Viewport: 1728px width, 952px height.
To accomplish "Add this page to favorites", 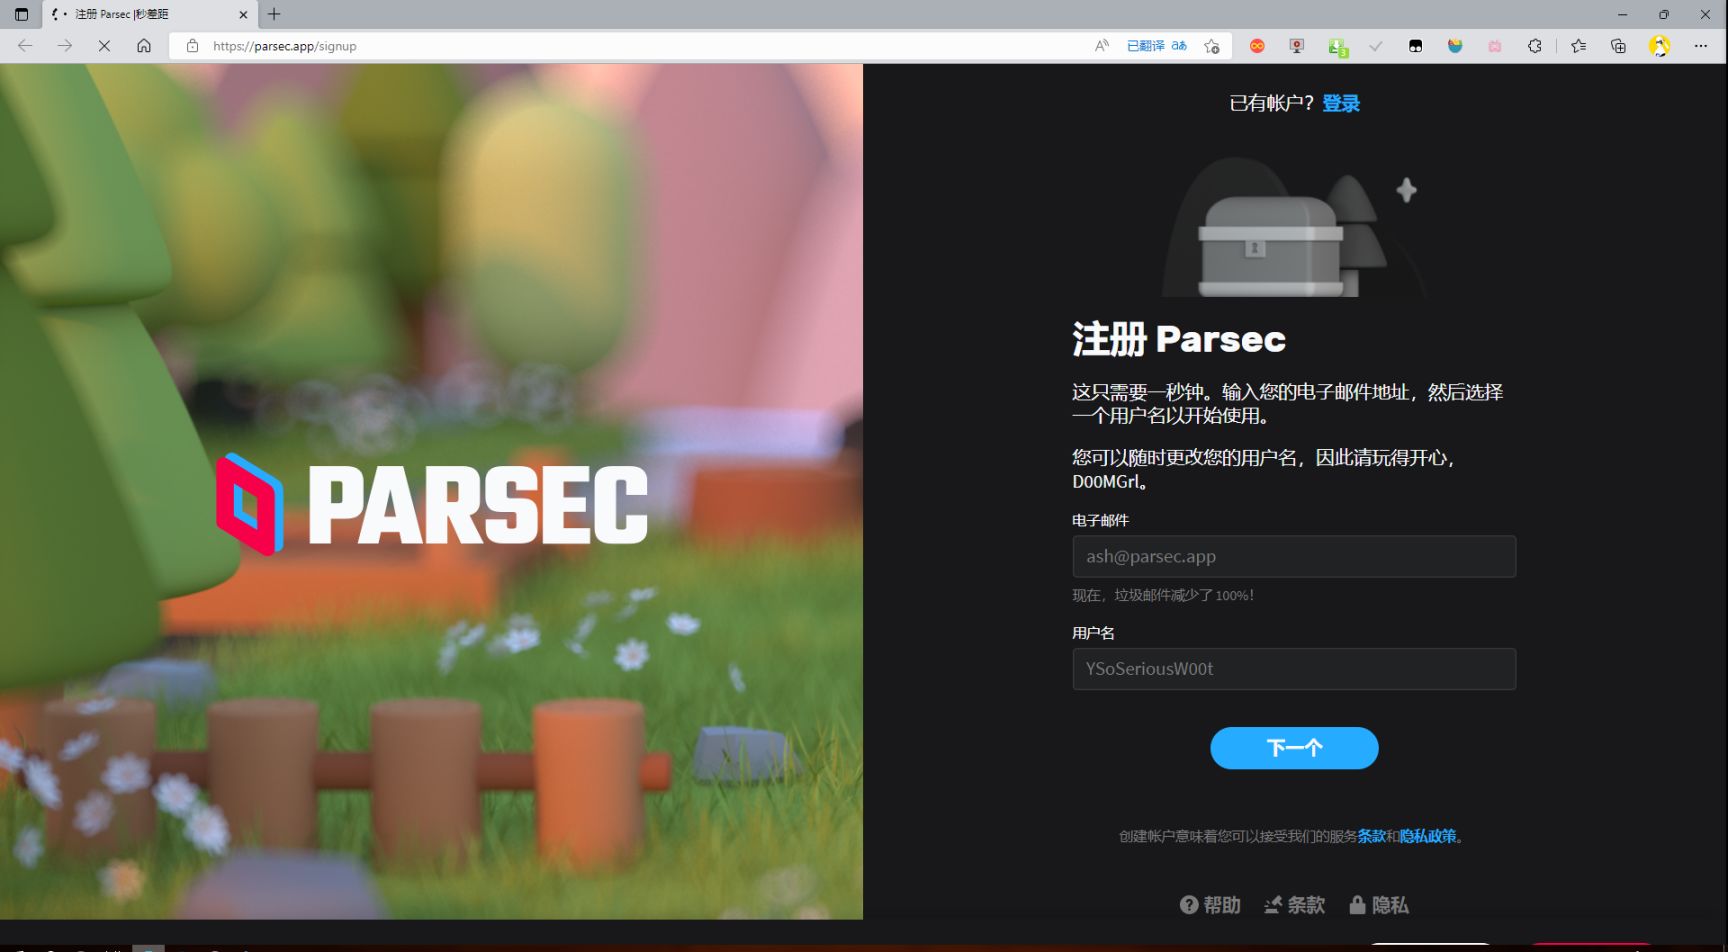I will click(x=1212, y=46).
